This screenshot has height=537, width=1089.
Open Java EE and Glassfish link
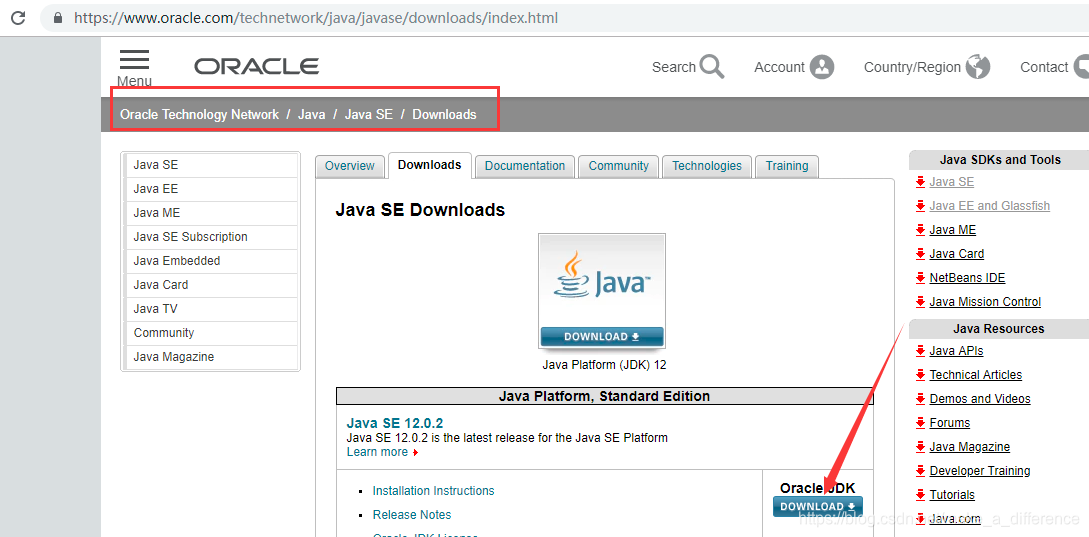(990, 206)
